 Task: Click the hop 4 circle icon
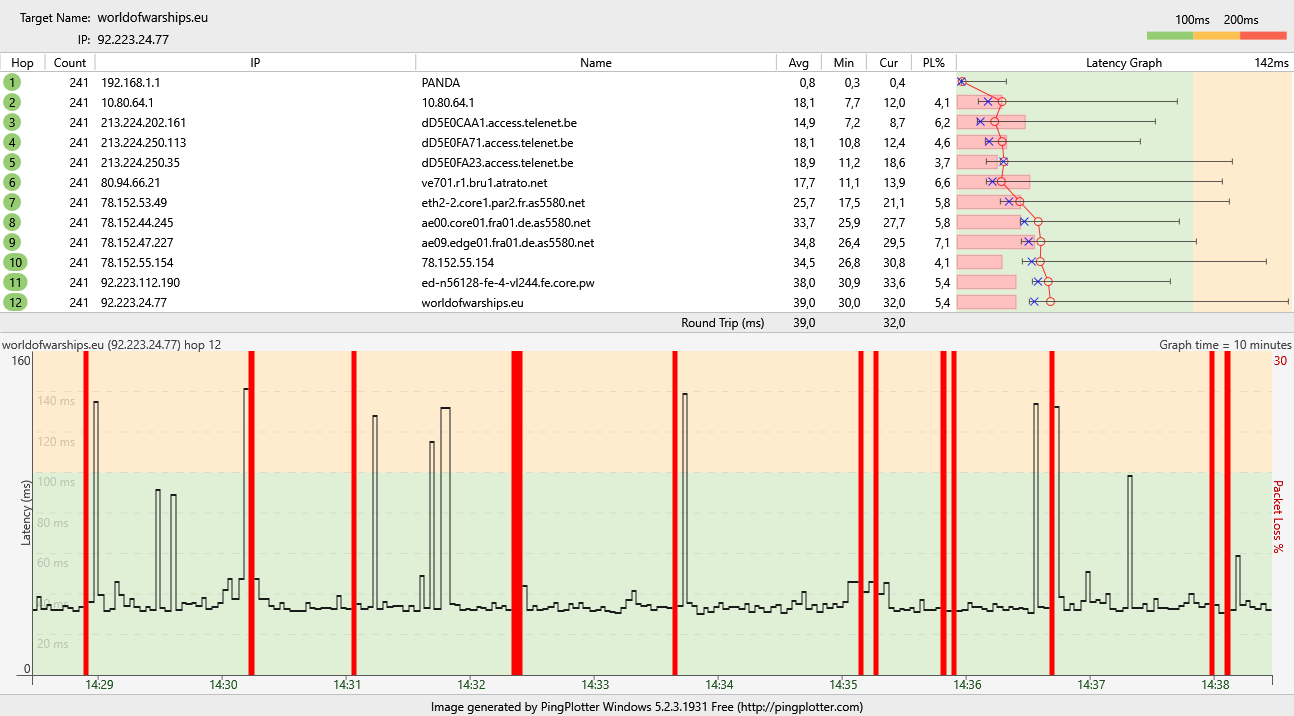(13, 143)
